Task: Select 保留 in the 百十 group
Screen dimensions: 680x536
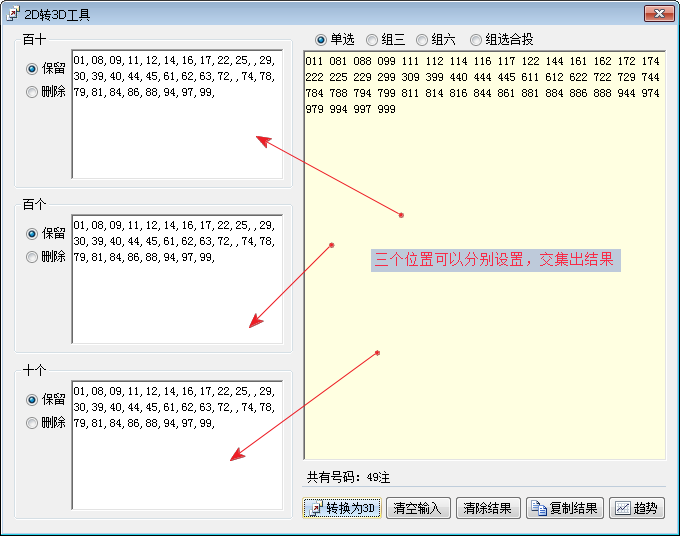Action: click(x=33, y=69)
